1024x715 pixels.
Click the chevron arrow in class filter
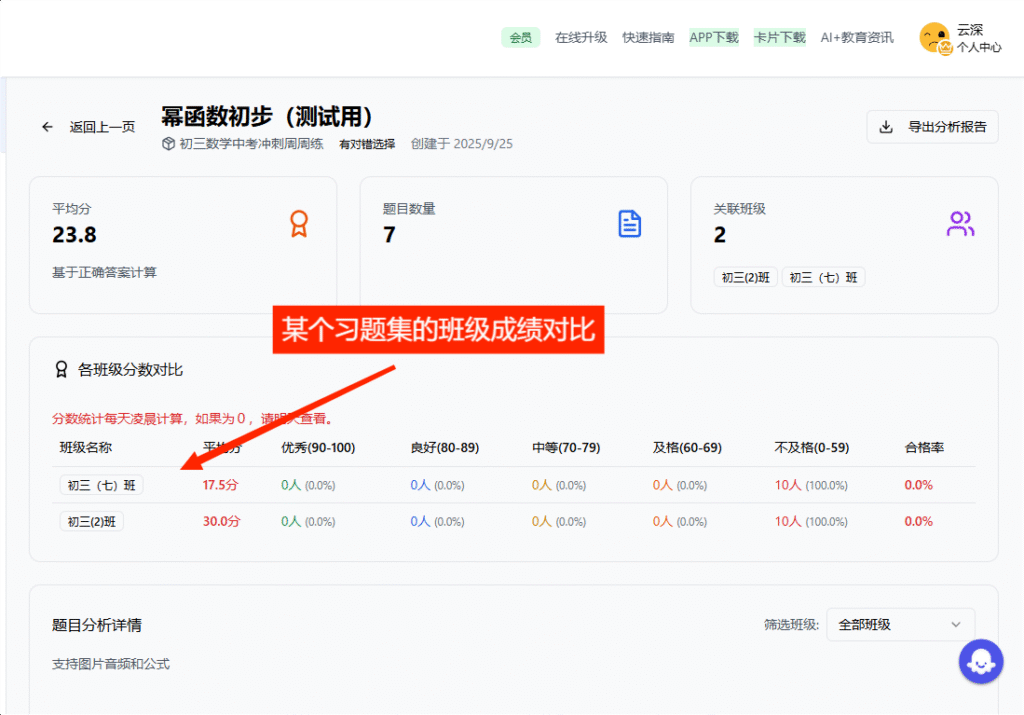955,625
